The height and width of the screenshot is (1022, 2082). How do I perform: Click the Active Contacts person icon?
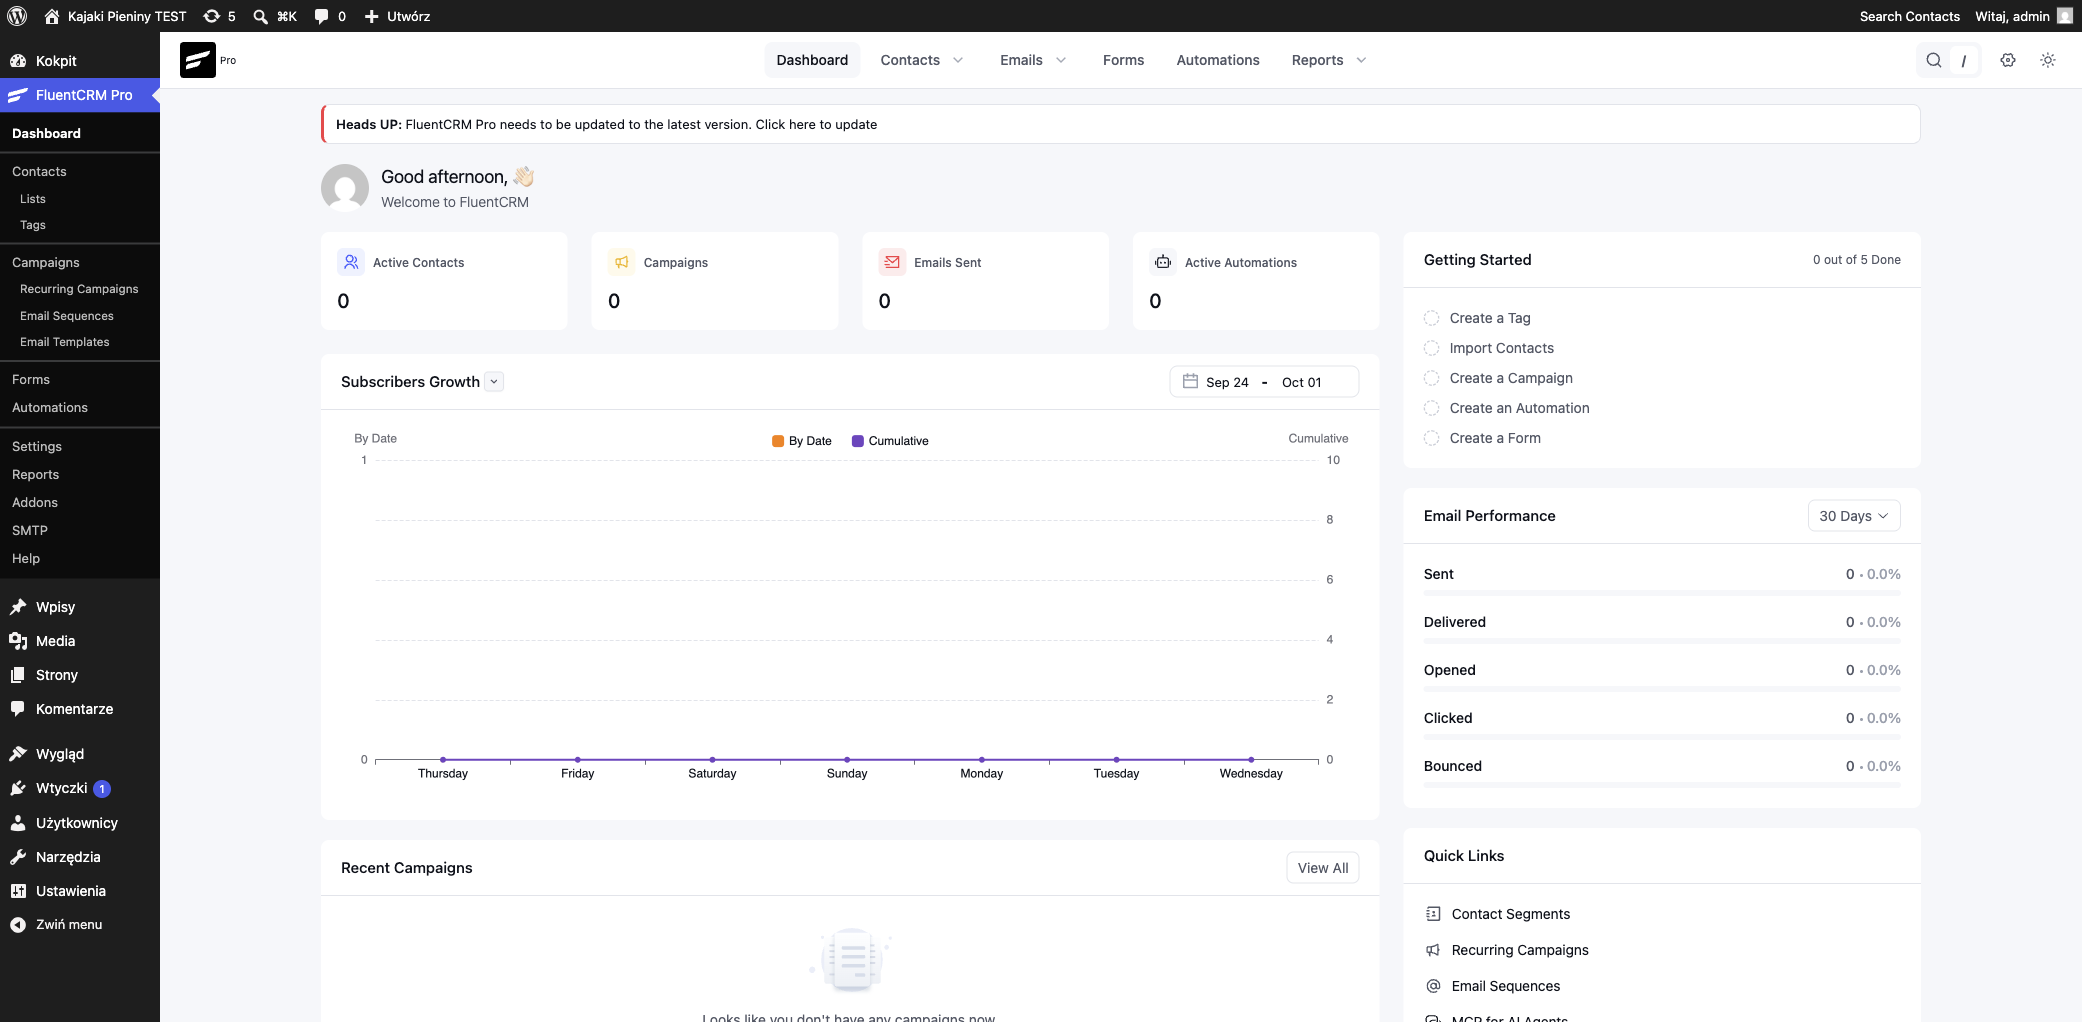click(351, 262)
